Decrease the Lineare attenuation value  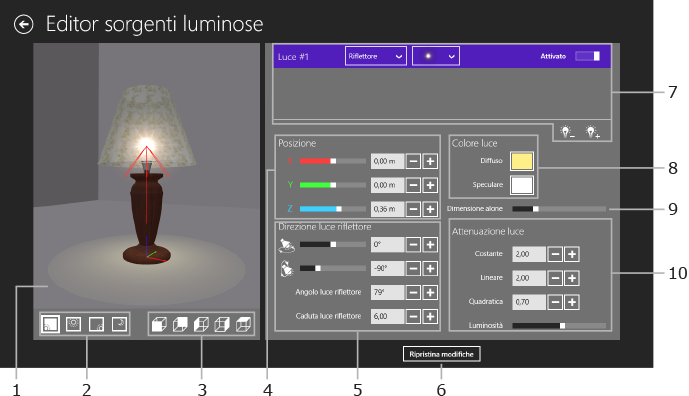[555, 278]
